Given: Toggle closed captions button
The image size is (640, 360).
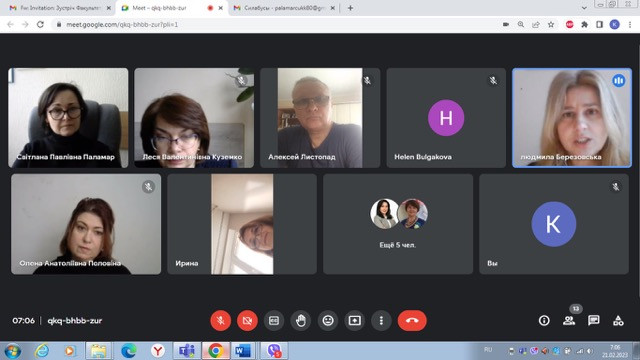Looking at the screenshot, I should [x=274, y=321].
